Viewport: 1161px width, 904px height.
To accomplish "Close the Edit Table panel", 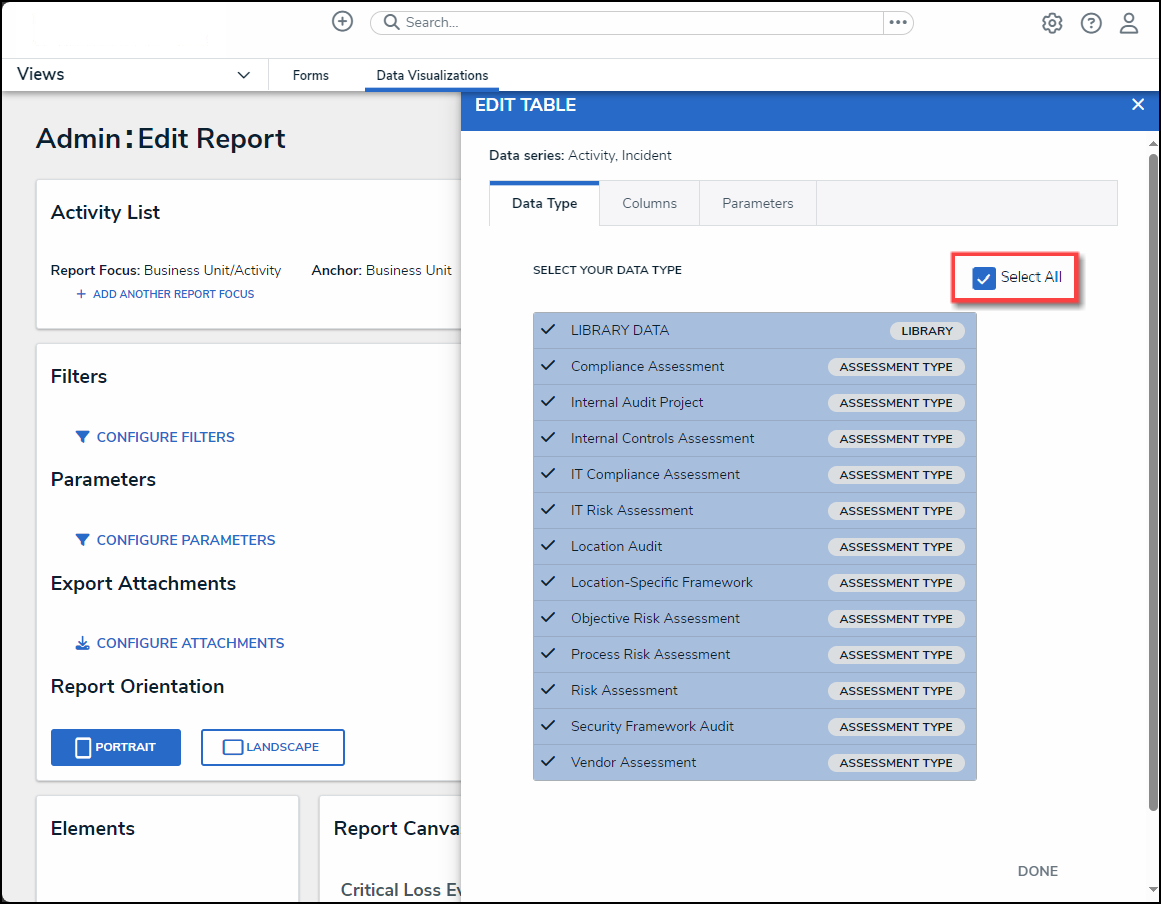I will pos(1137,105).
